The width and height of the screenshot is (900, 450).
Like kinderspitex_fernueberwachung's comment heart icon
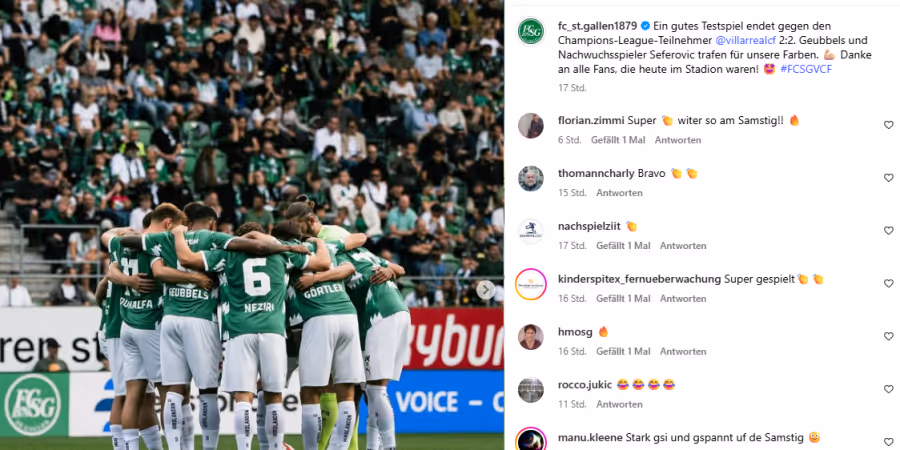[x=889, y=283]
